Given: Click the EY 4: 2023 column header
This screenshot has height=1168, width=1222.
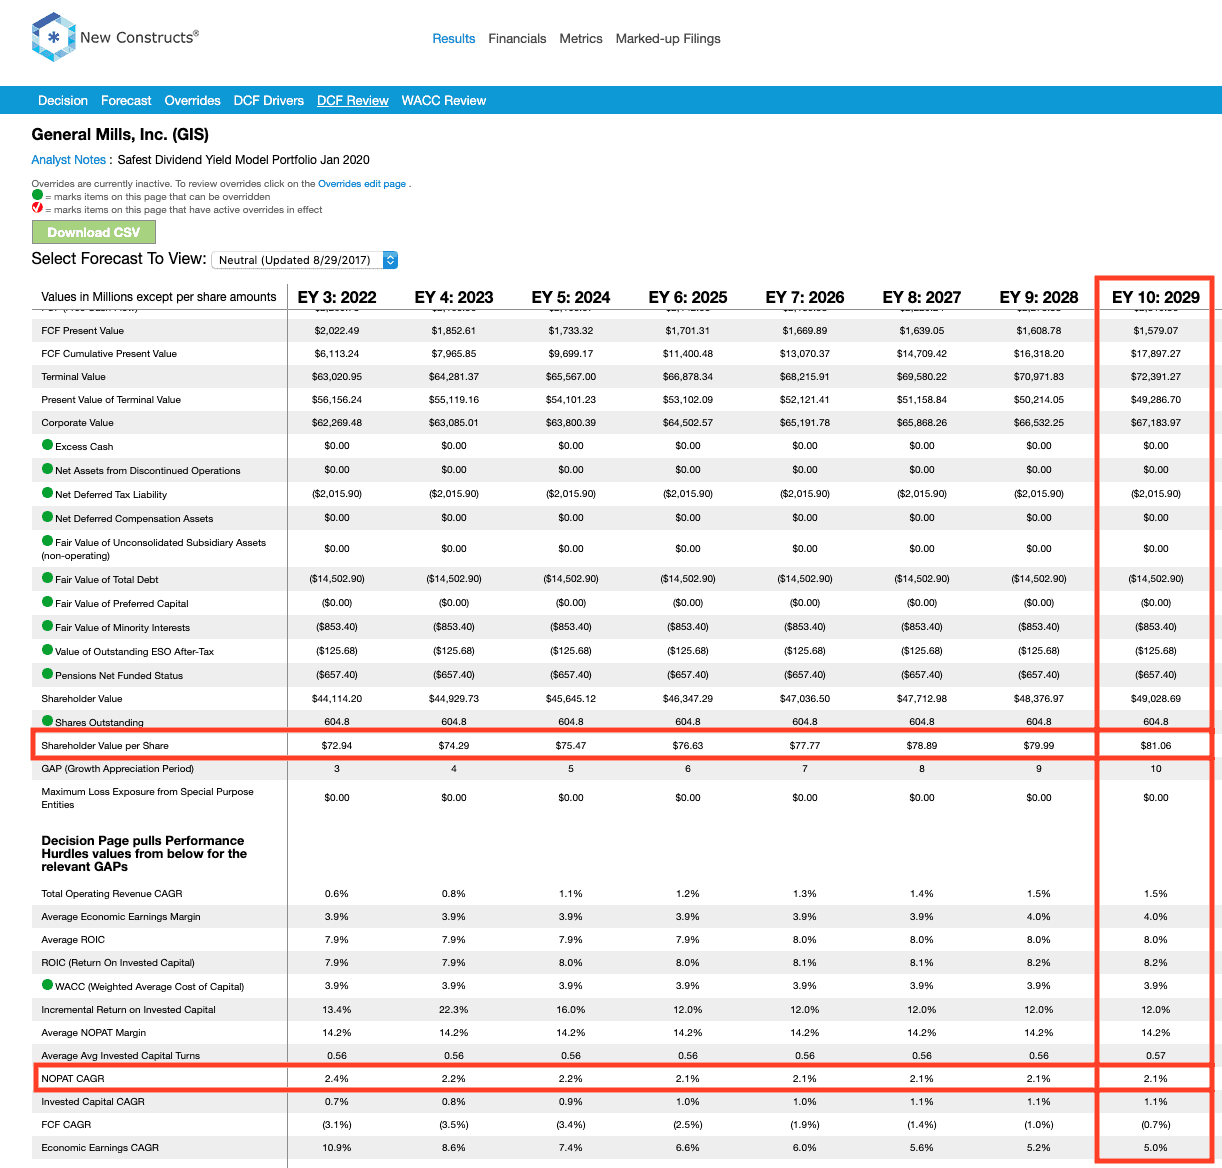Looking at the screenshot, I should pyautogui.click(x=454, y=297).
